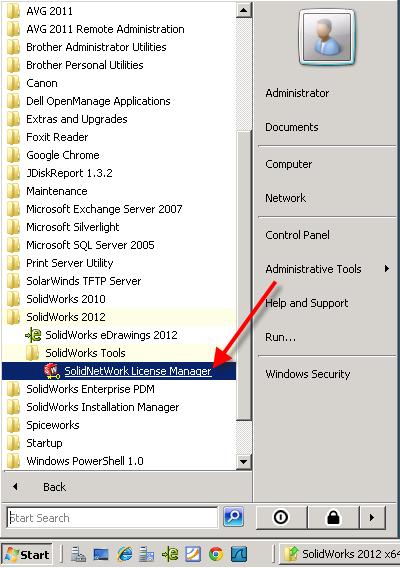400x568 pixels.
Task: Open Windows PowerShell 1.0 folder
Action: coord(119,461)
